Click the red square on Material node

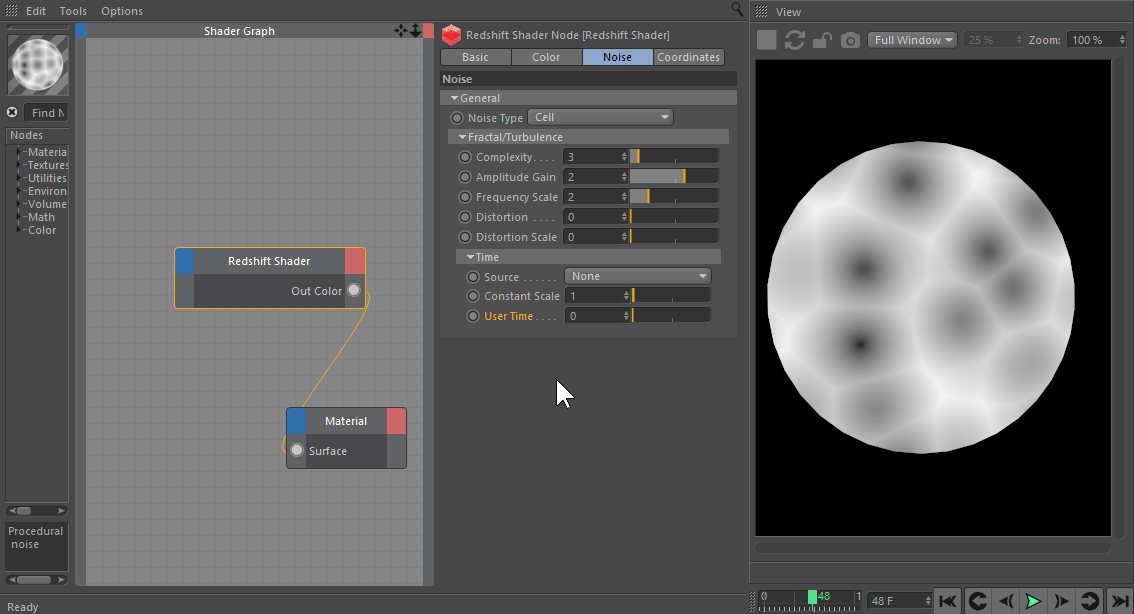(396, 421)
